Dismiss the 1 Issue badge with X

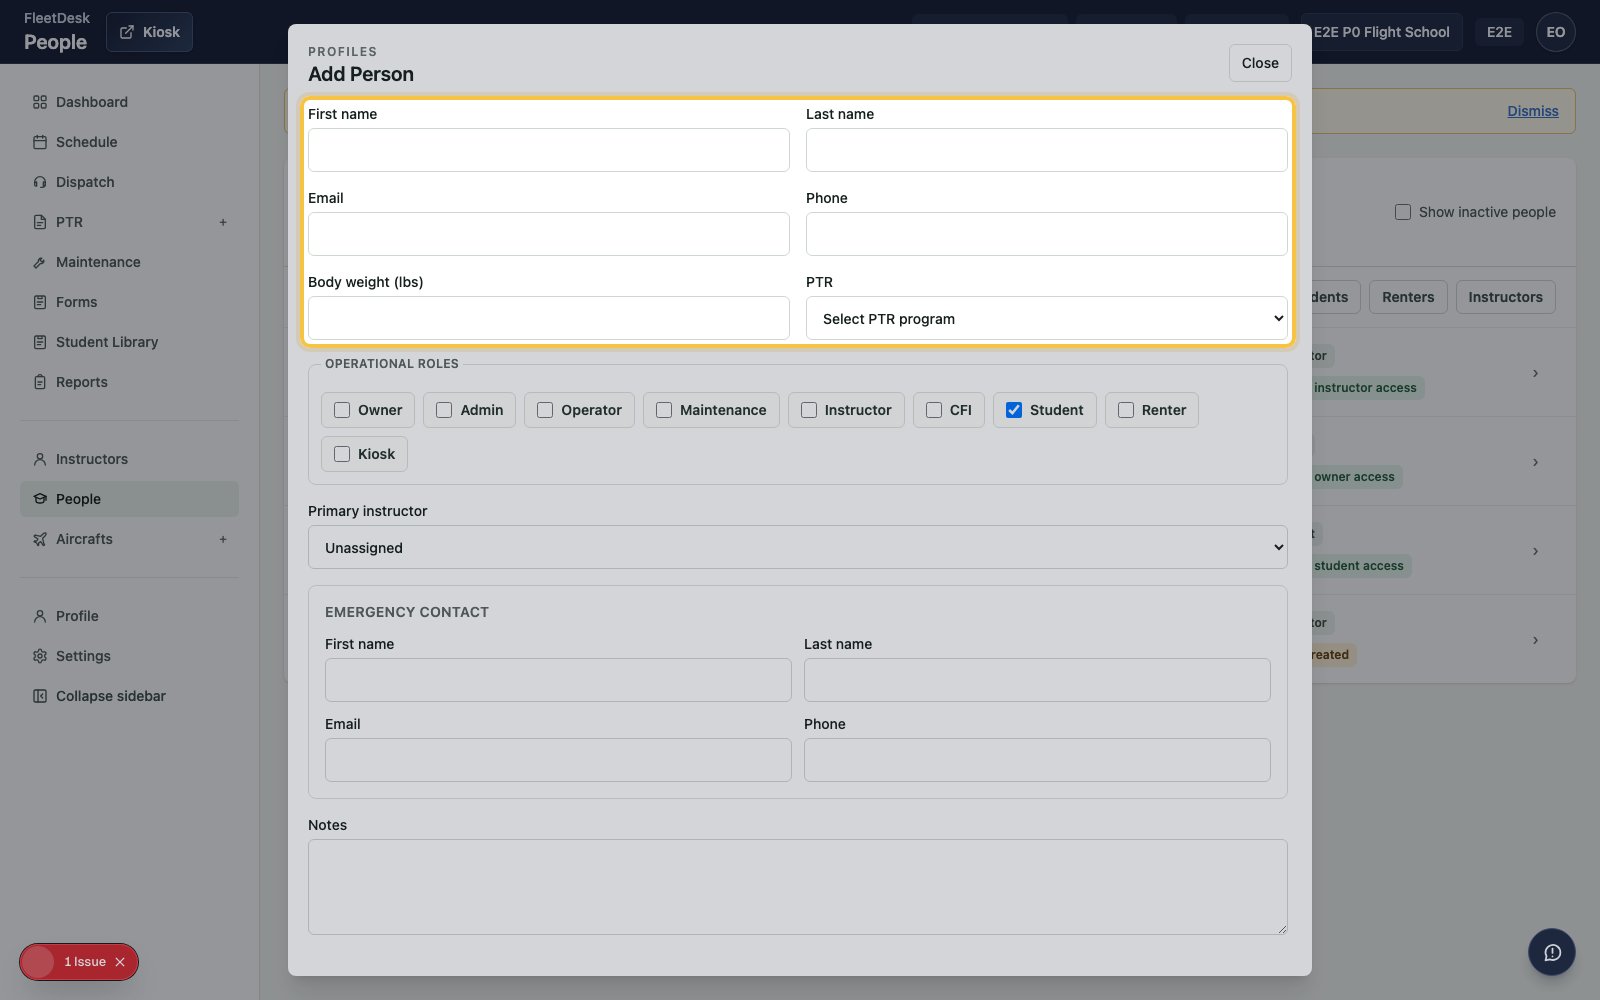(120, 962)
